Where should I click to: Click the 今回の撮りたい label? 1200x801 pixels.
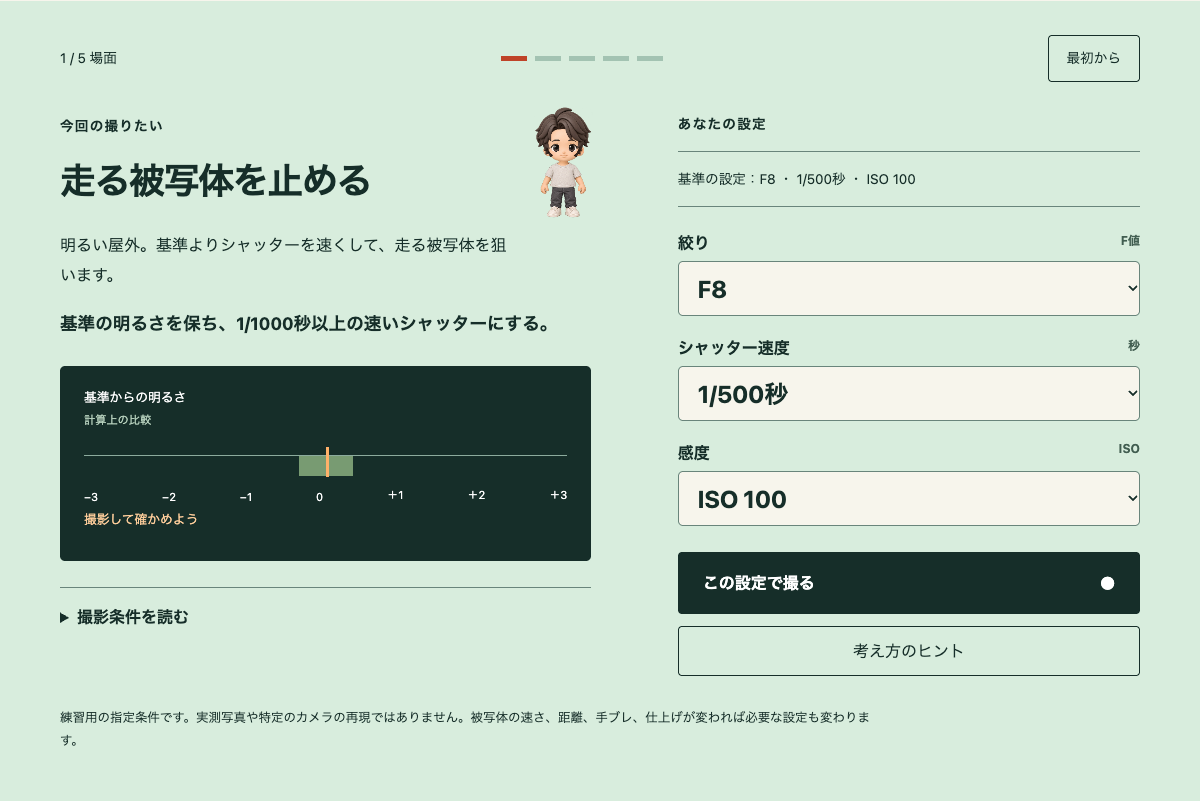tap(111, 126)
